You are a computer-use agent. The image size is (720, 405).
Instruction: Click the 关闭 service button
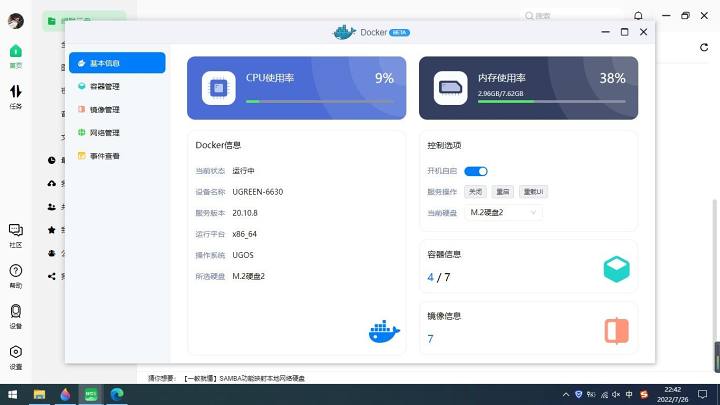pyautogui.click(x=475, y=191)
